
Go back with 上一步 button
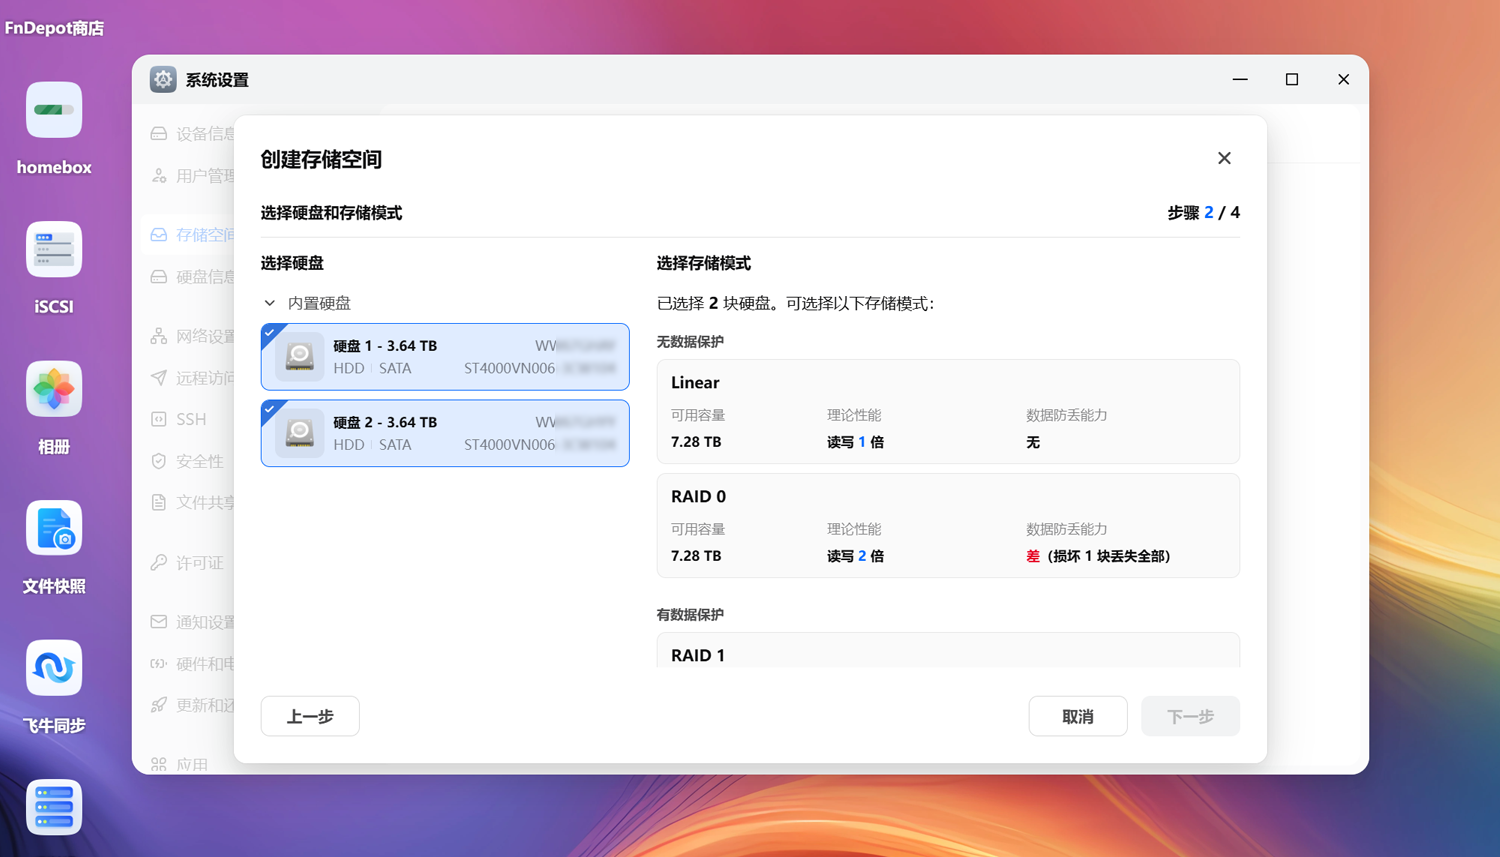(310, 716)
